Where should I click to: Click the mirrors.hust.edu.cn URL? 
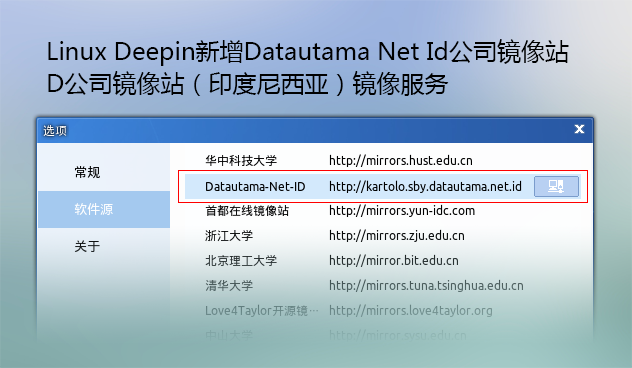[x=401, y=160]
